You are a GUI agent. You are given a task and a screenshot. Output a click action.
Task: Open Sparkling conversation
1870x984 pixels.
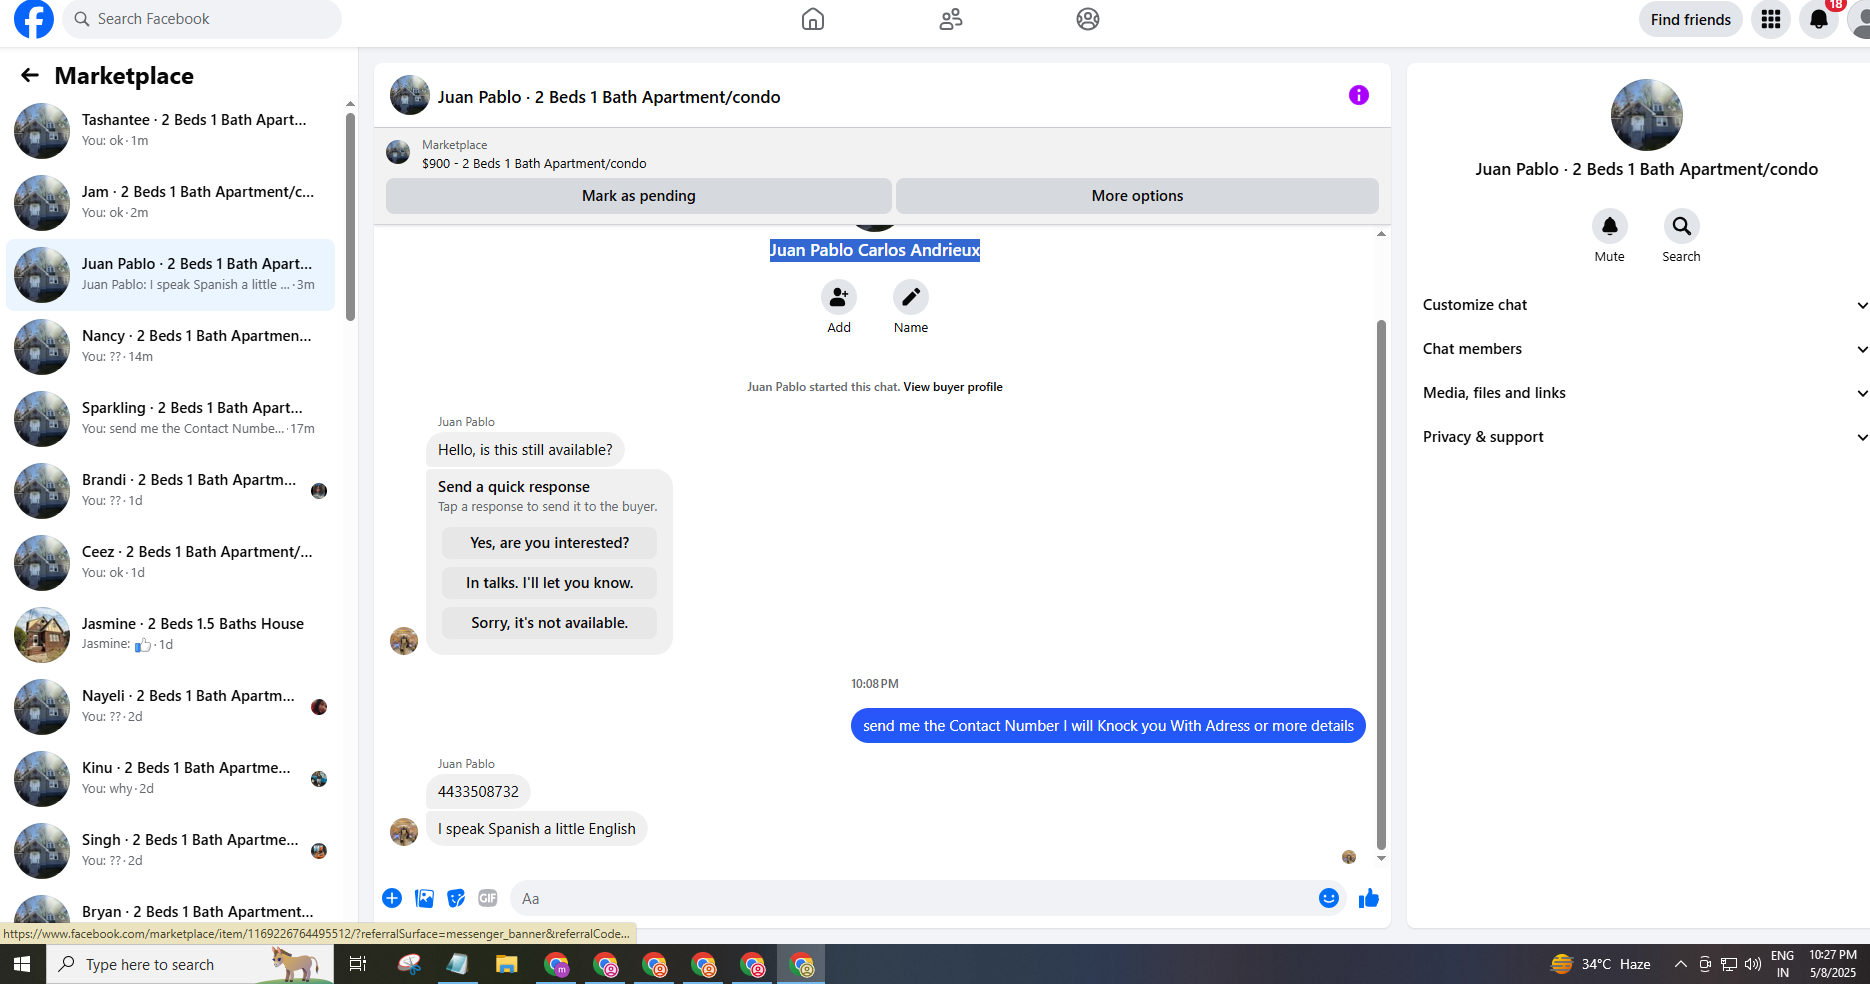[171, 419]
